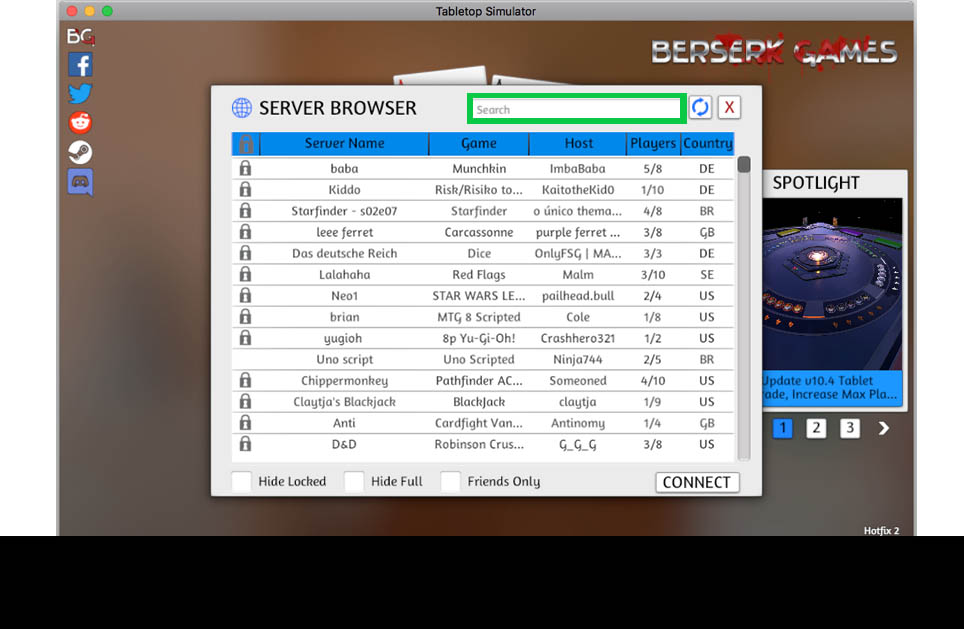
Task: Enable the Hide Full checkbox
Action: click(x=354, y=481)
